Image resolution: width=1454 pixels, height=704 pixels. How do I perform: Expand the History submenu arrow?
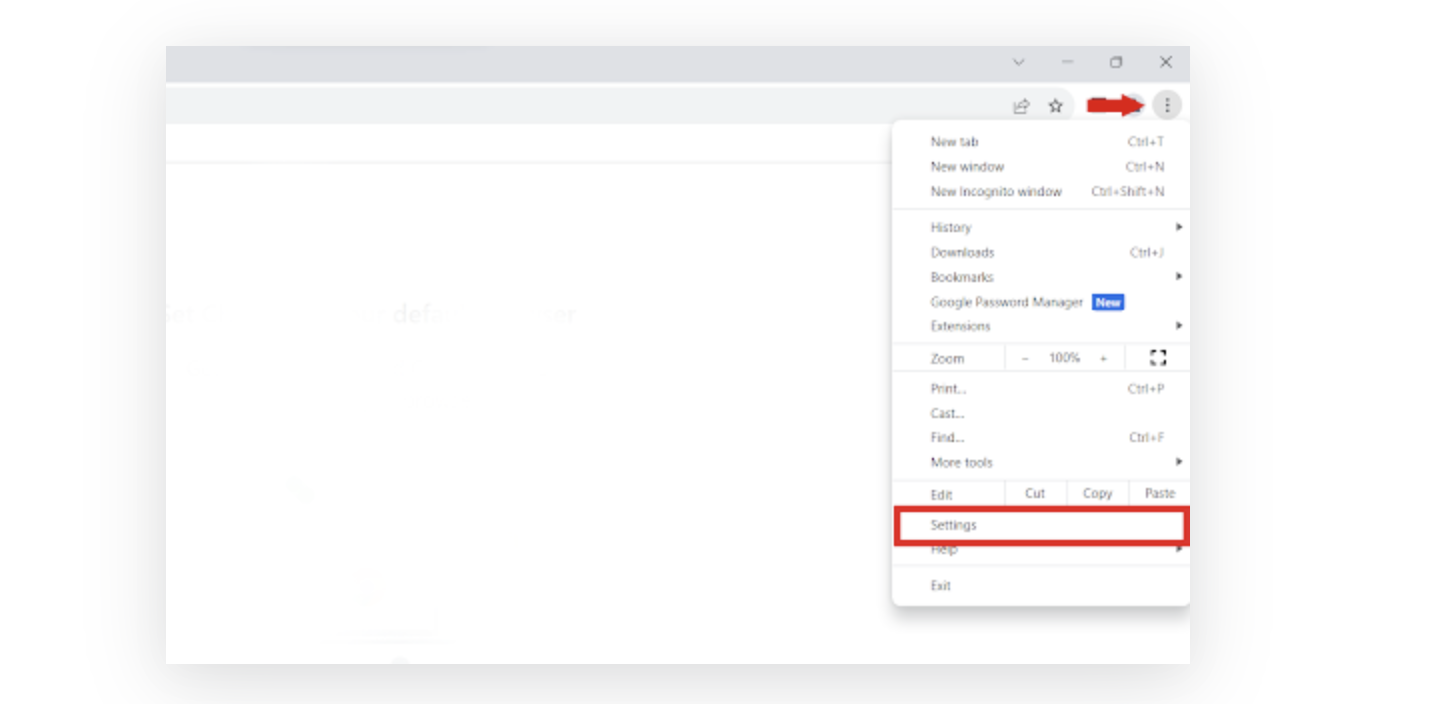pyautogui.click(x=1178, y=227)
